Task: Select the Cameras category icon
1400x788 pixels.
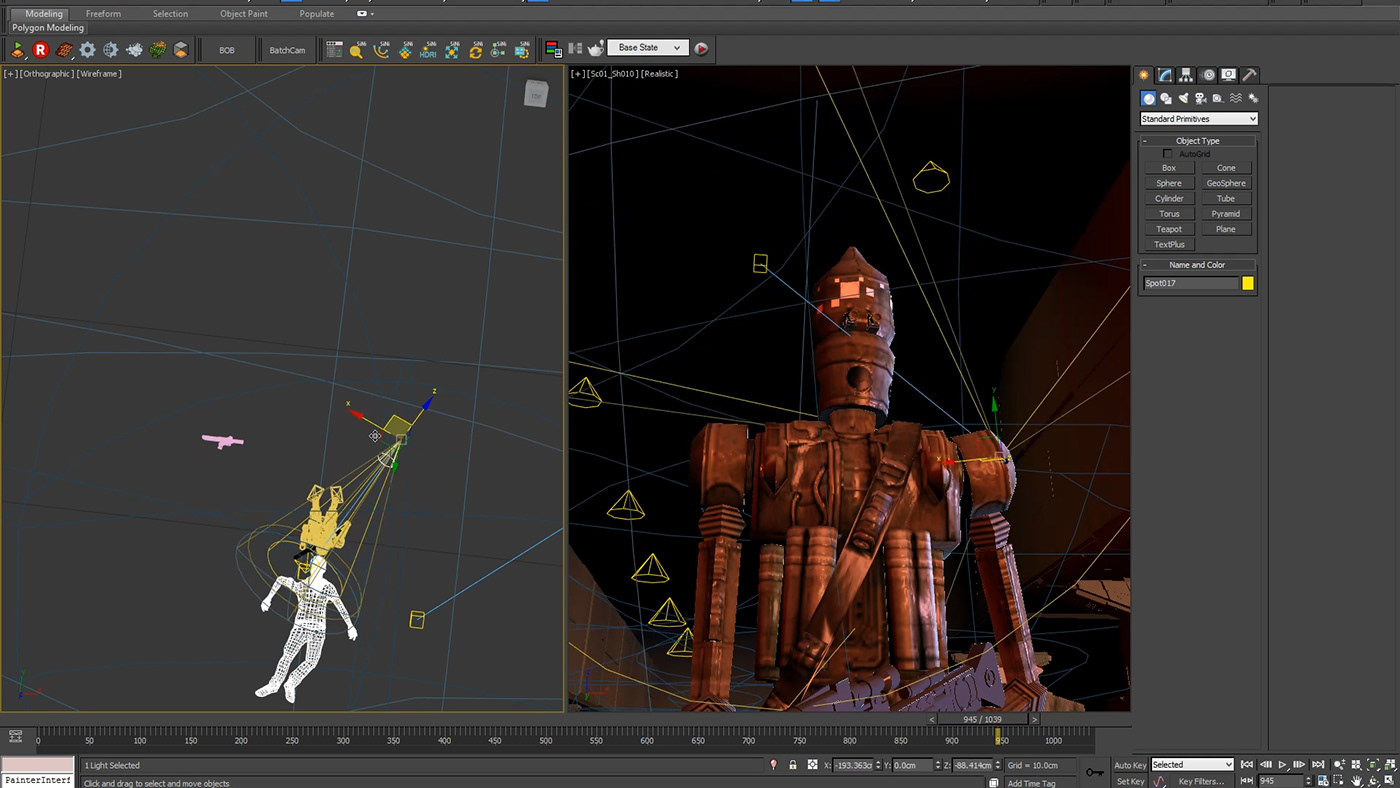Action: click(x=1200, y=98)
